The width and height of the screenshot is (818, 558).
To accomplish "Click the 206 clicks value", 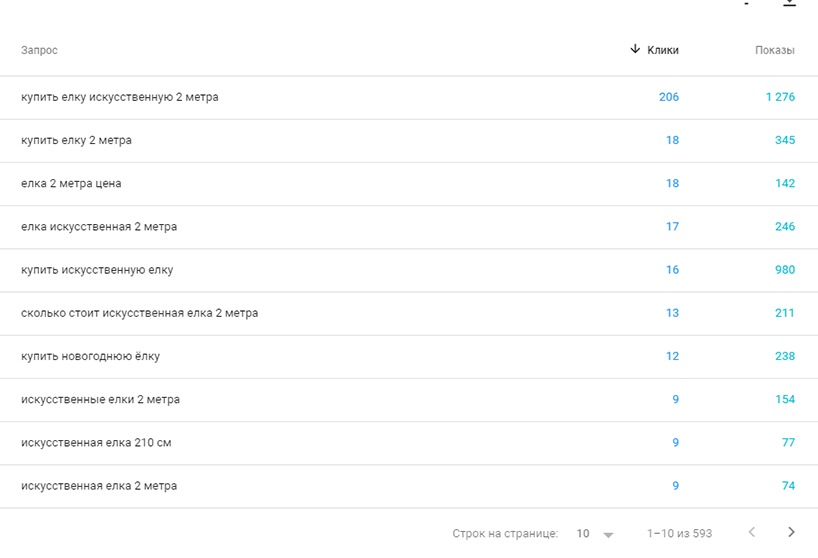I will pyautogui.click(x=669, y=97).
